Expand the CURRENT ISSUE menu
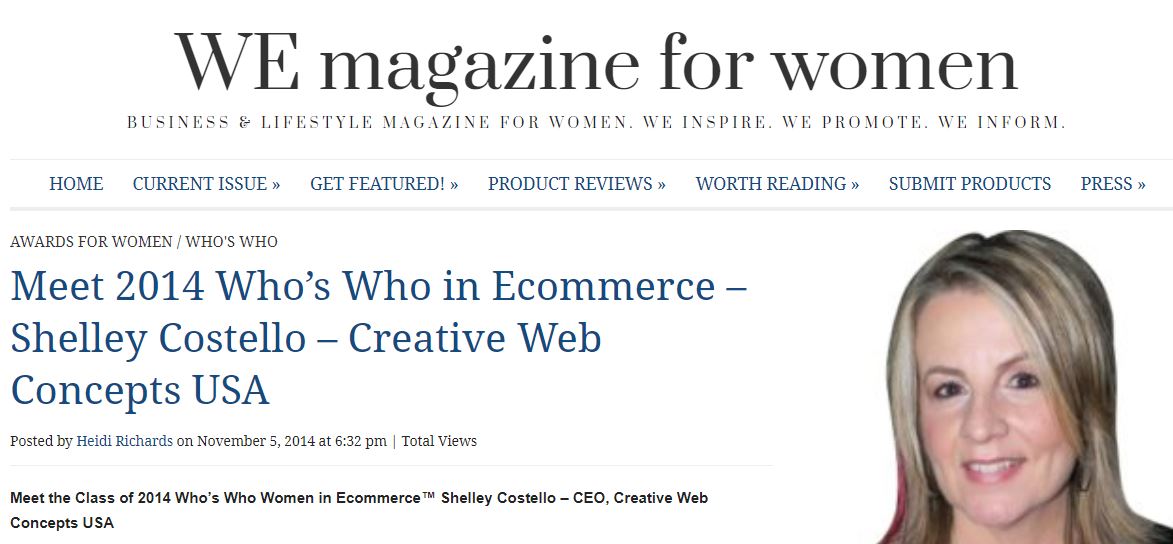The height and width of the screenshot is (544, 1173). [x=206, y=184]
